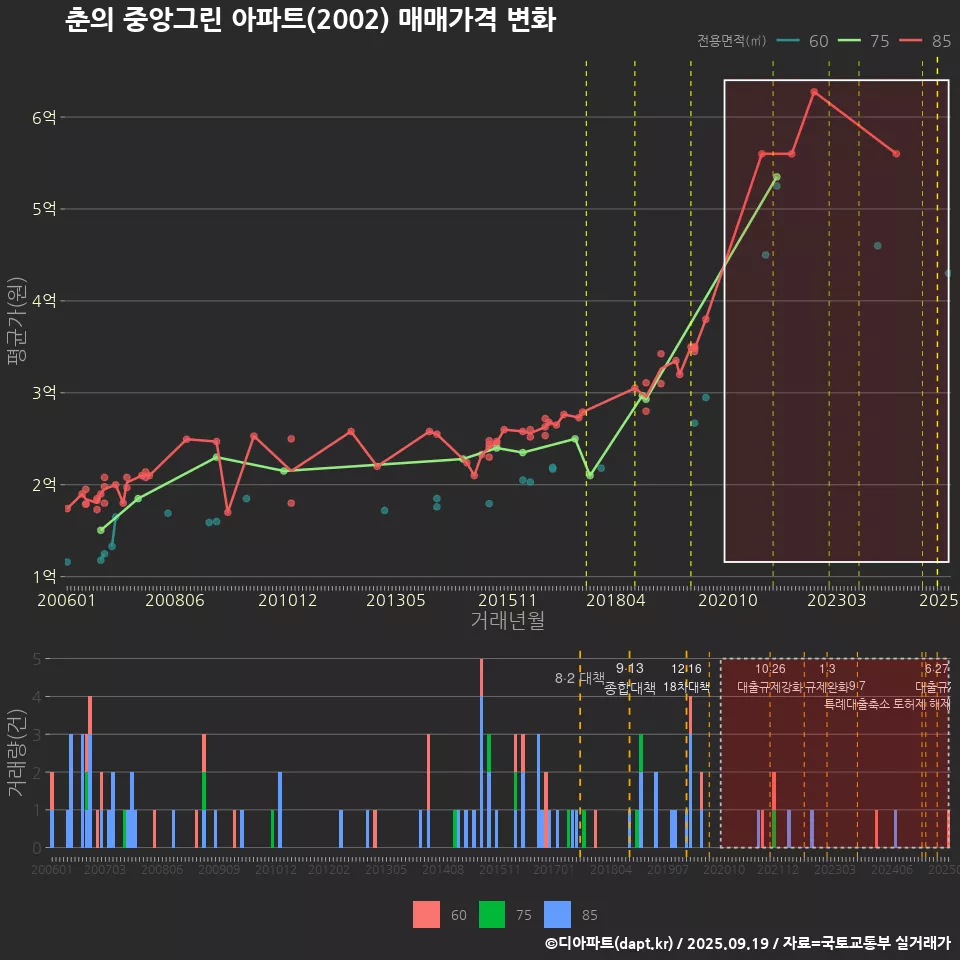This screenshot has width=960, height=960.
Task: Click the 6억 label on the y-axis
Action: 44,117
